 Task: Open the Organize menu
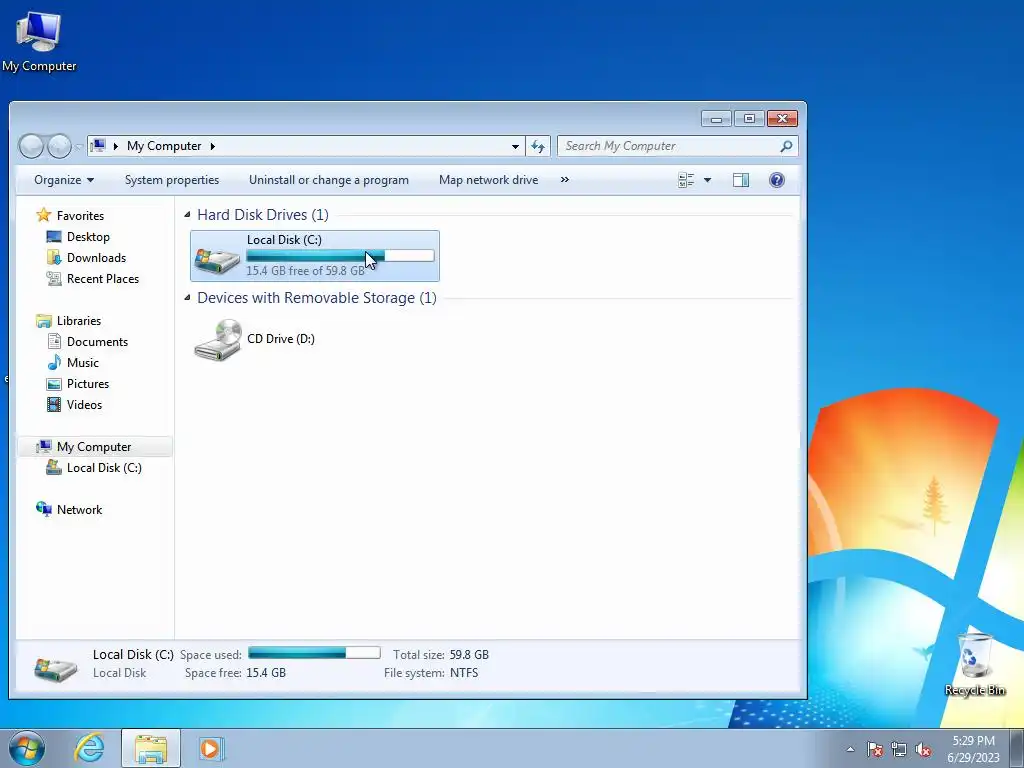(63, 180)
